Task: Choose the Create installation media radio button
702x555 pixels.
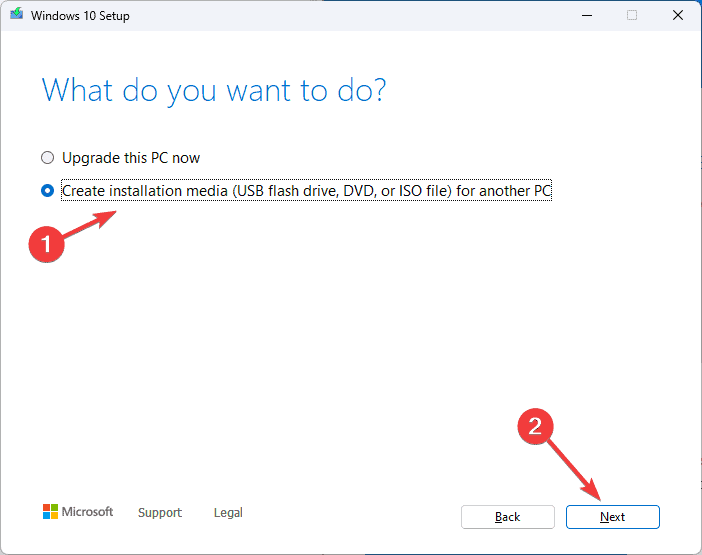Action: [x=47, y=191]
